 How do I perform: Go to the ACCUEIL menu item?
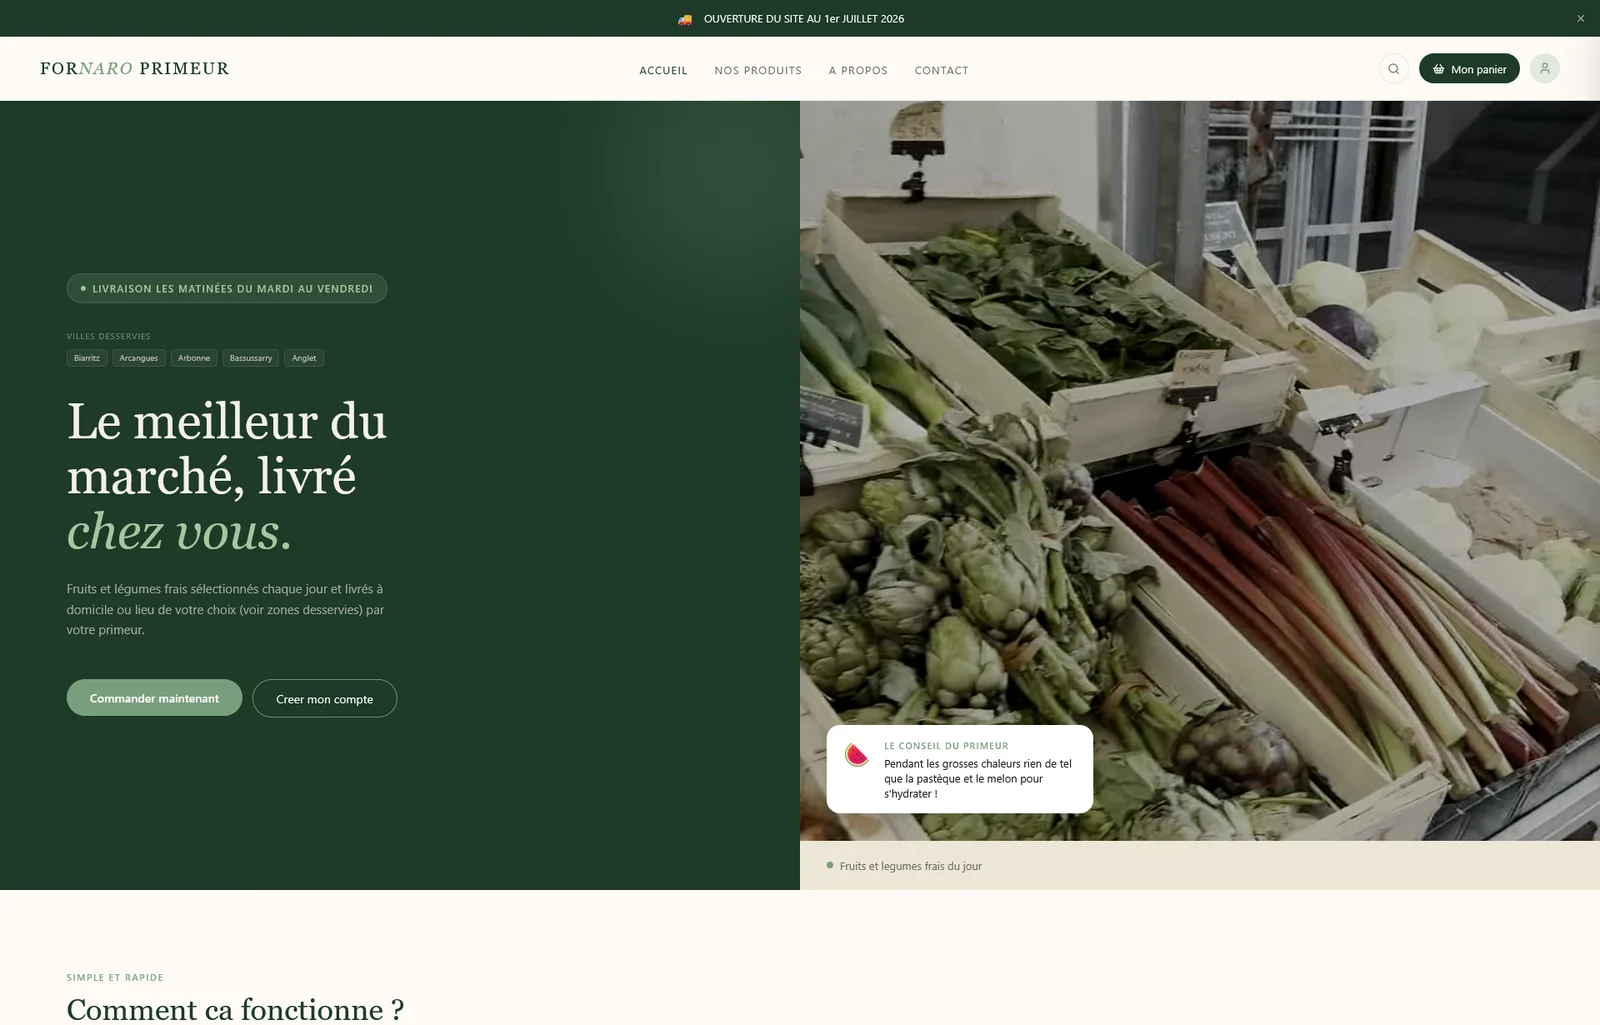tap(663, 70)
